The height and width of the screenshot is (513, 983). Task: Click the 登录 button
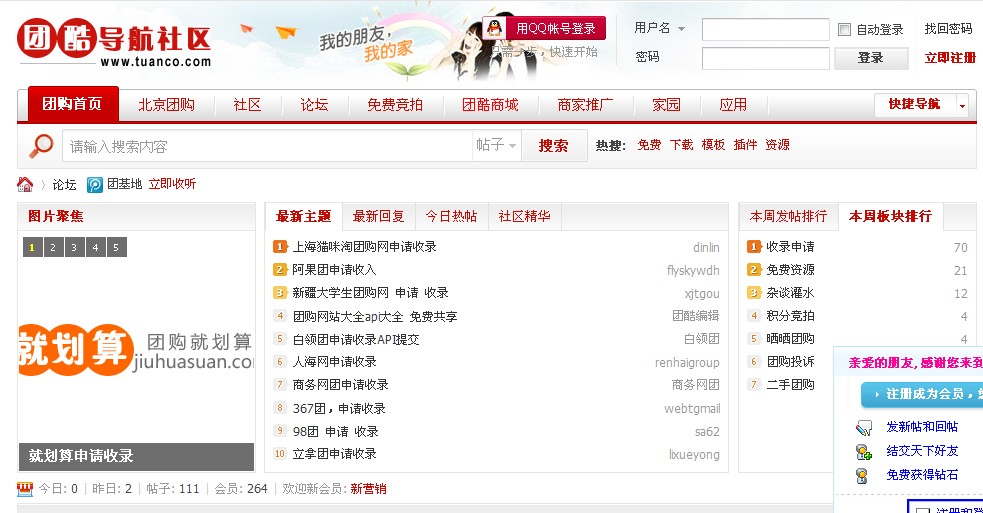[x=871, y=58]
